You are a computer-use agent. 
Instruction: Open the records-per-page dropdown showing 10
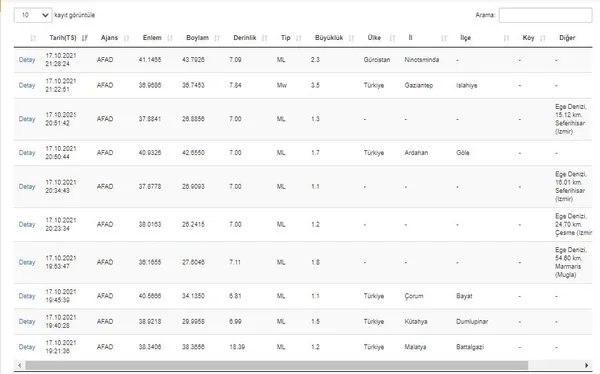(33, 15)
